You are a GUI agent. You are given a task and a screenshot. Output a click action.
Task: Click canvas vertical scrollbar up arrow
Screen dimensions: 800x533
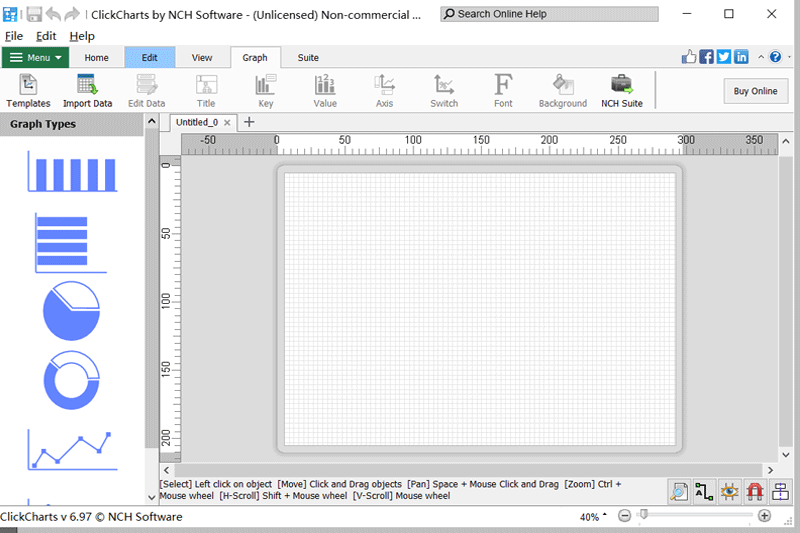coord(786,141)
